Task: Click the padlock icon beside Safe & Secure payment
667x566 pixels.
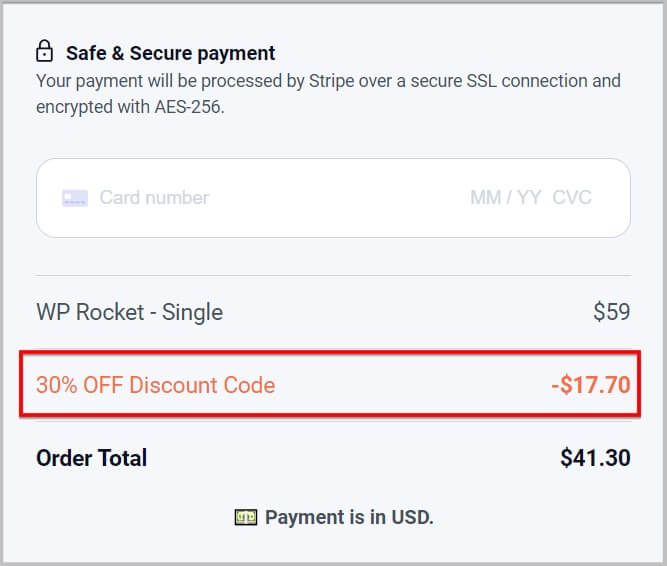Action: pyautogui.click(x=44, y=51)
